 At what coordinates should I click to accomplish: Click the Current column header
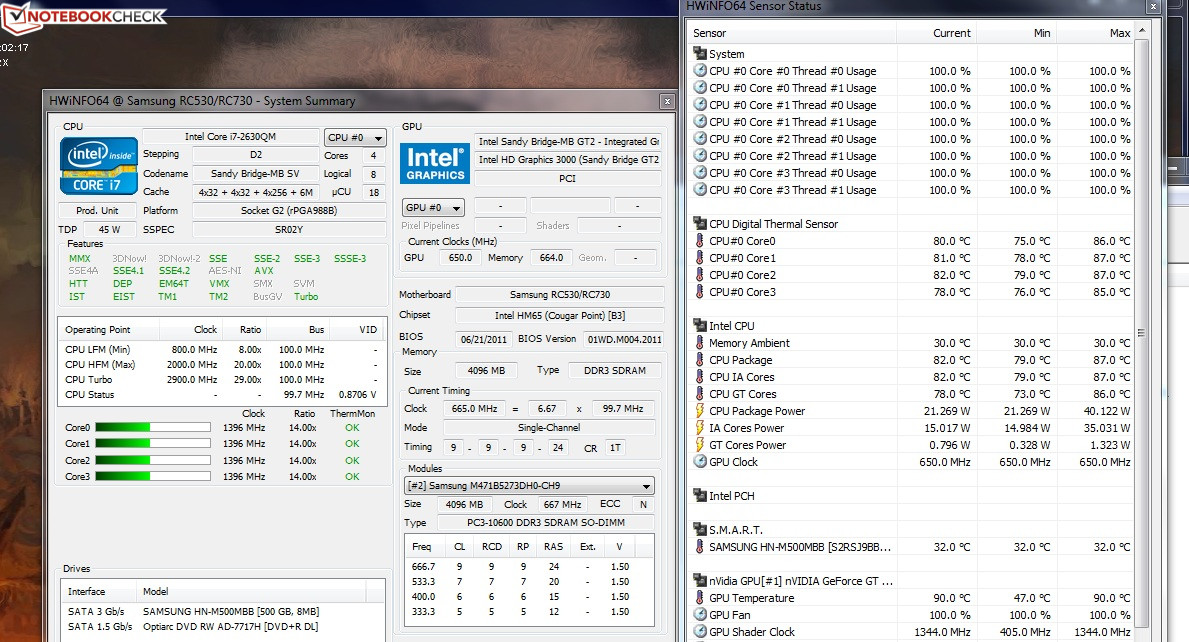point(936,33)
